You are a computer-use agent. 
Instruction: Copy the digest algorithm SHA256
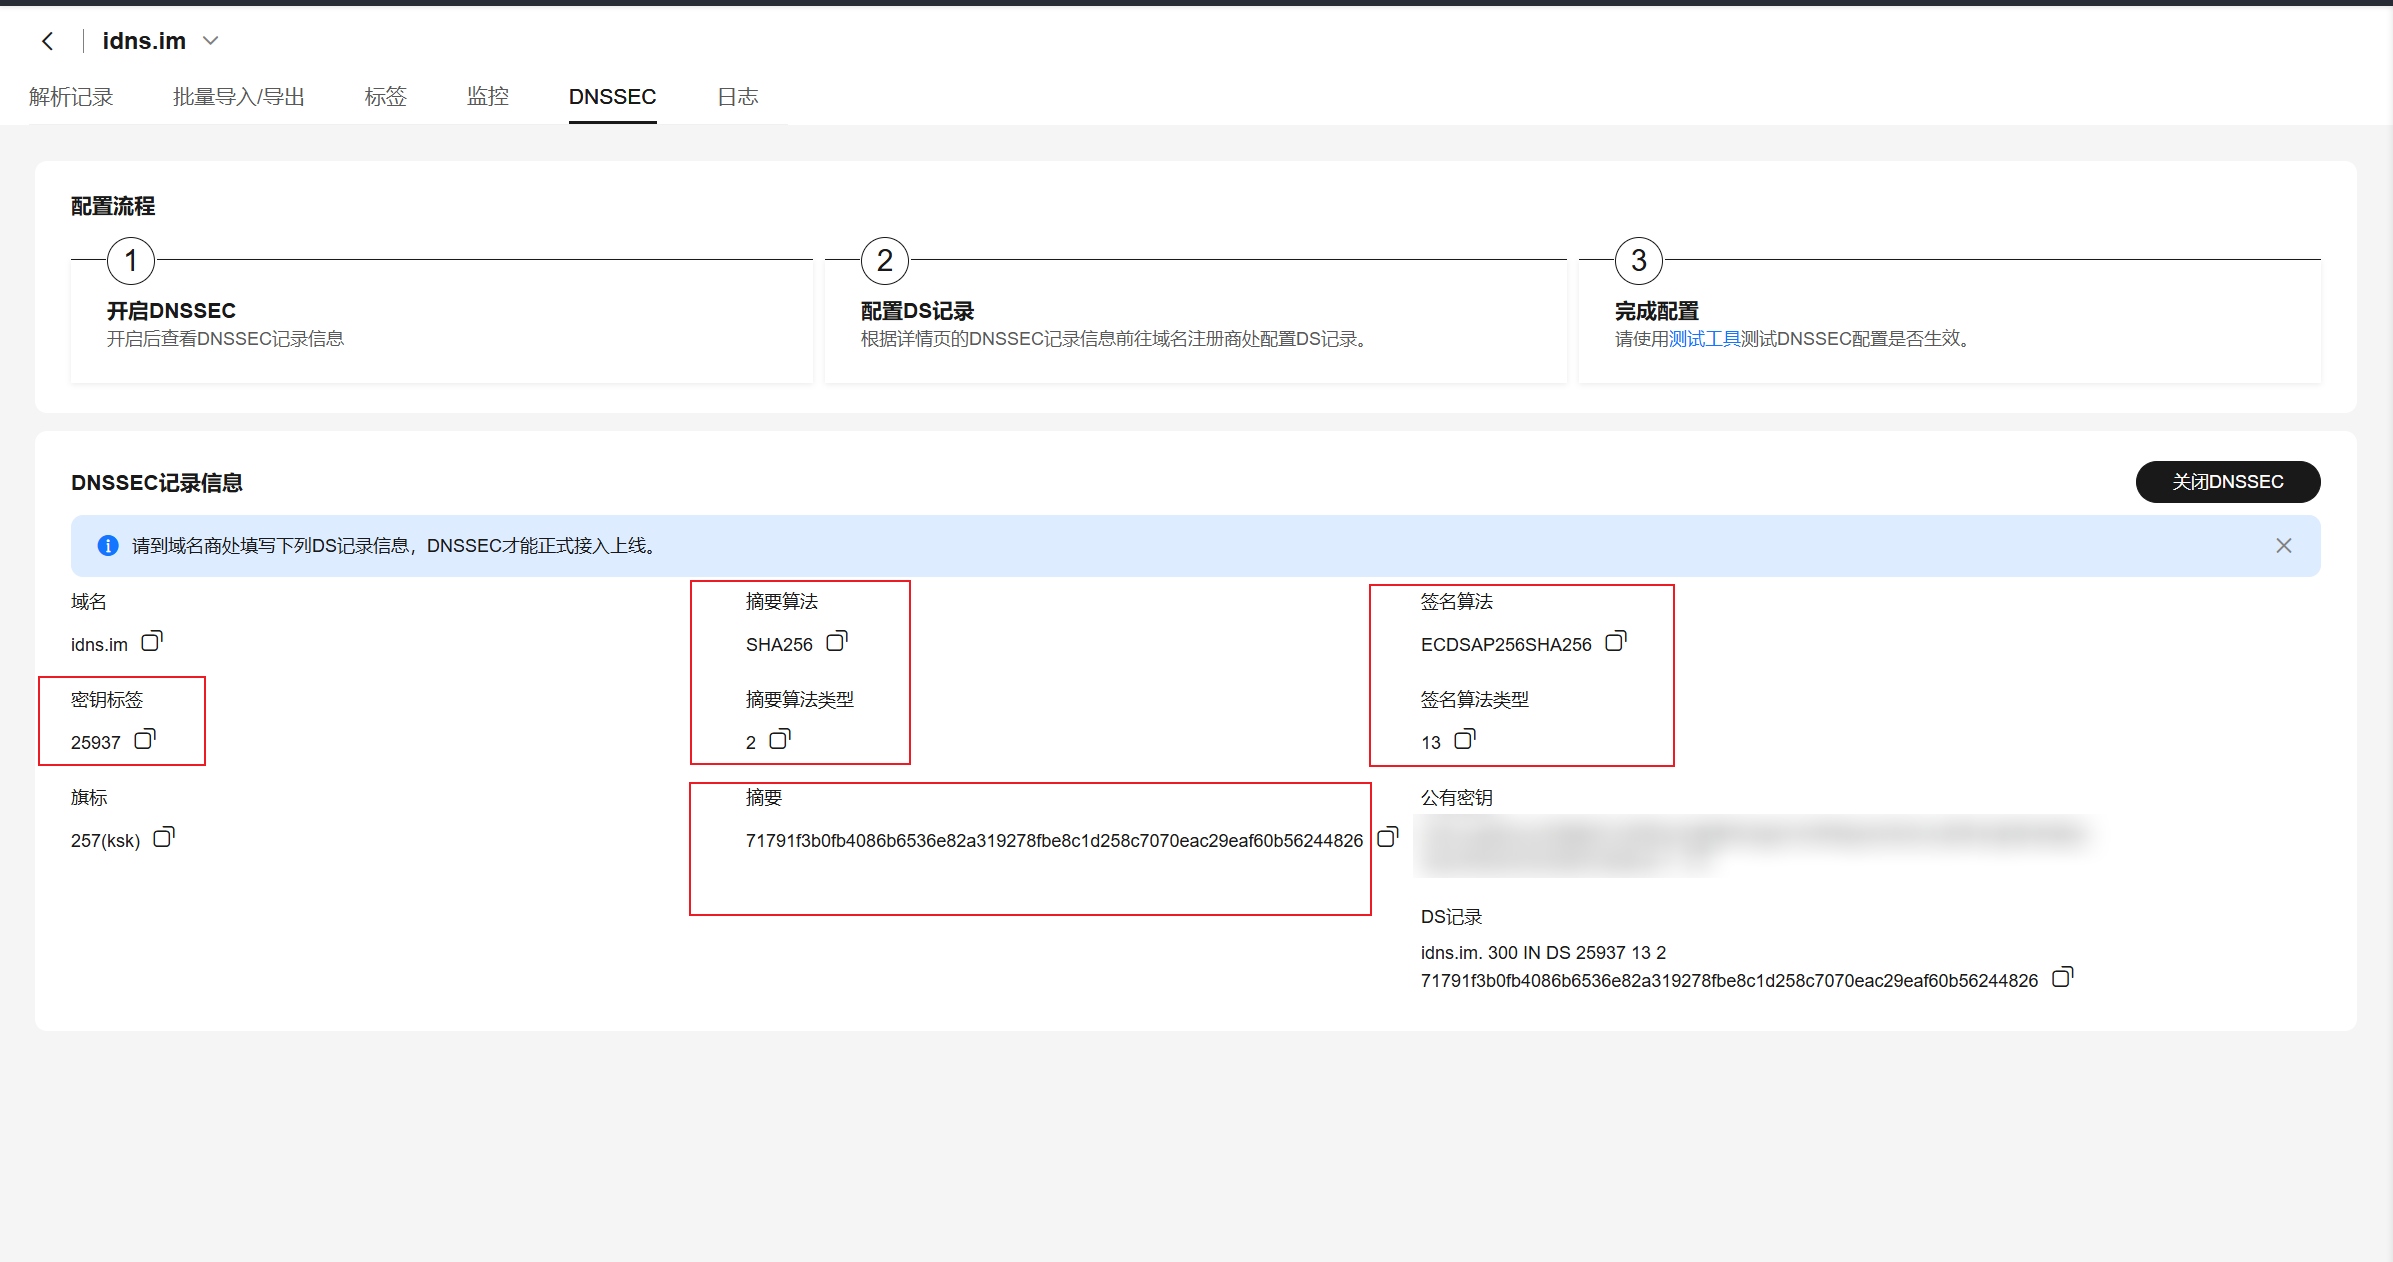click(837, 641)
